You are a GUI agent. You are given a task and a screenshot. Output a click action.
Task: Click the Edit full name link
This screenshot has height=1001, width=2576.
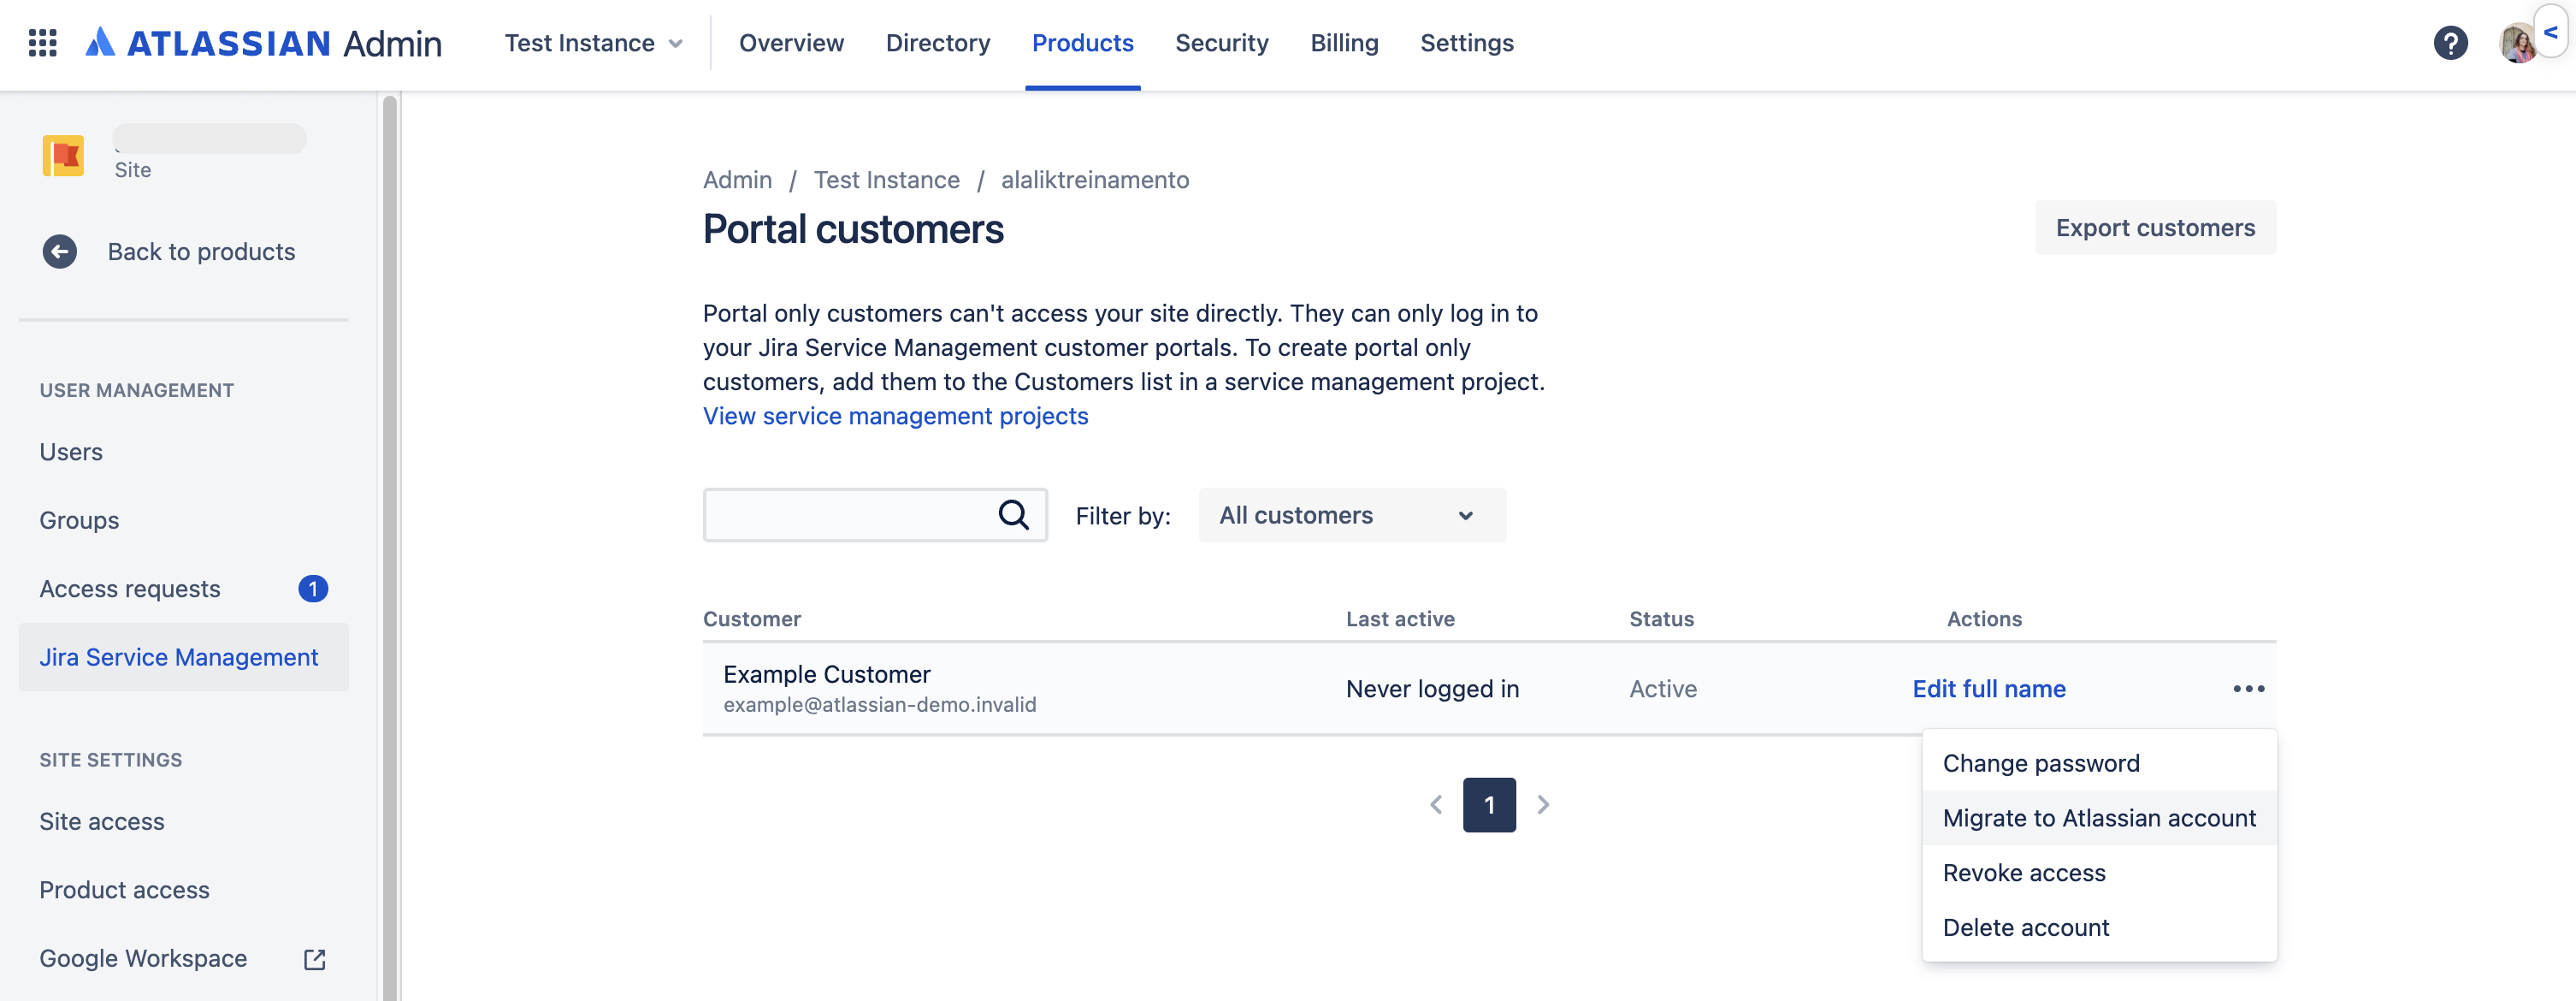point(1988,689)
